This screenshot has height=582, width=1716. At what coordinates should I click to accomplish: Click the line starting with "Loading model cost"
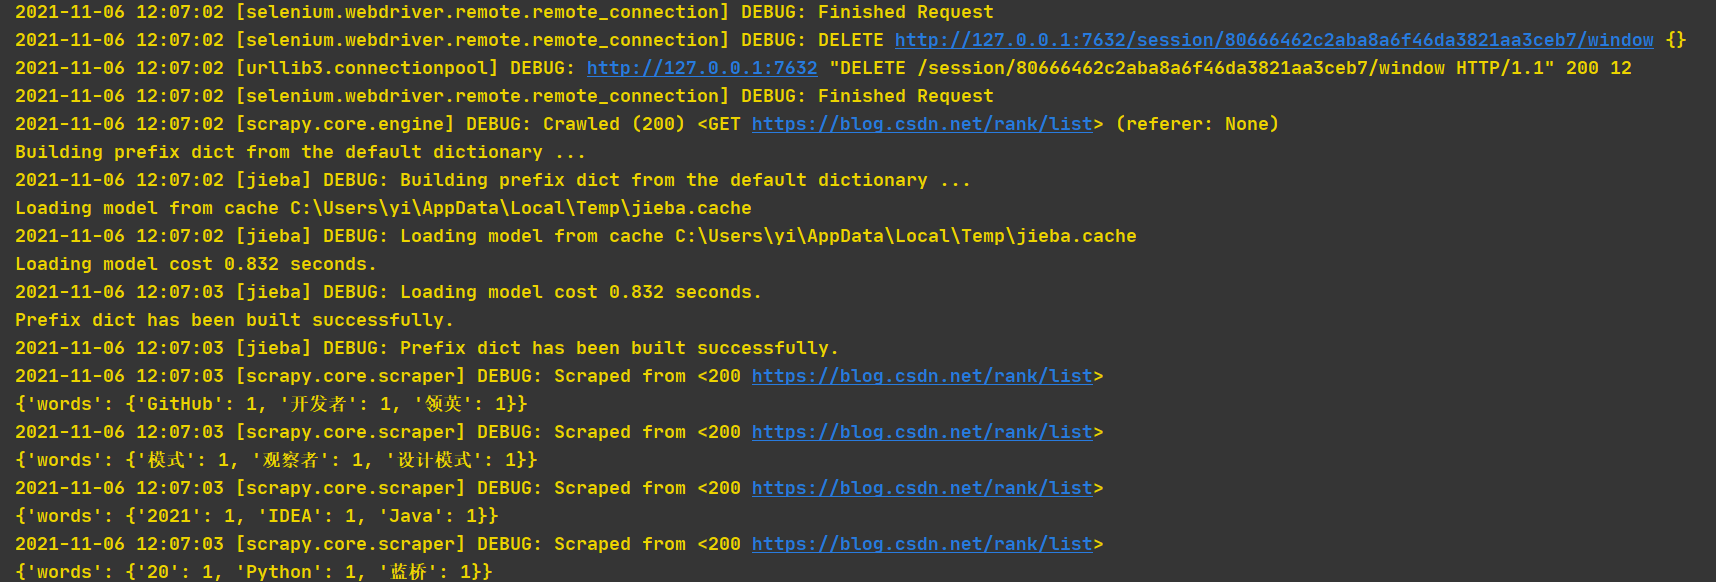pyautogui.click(x=196, y=264)
